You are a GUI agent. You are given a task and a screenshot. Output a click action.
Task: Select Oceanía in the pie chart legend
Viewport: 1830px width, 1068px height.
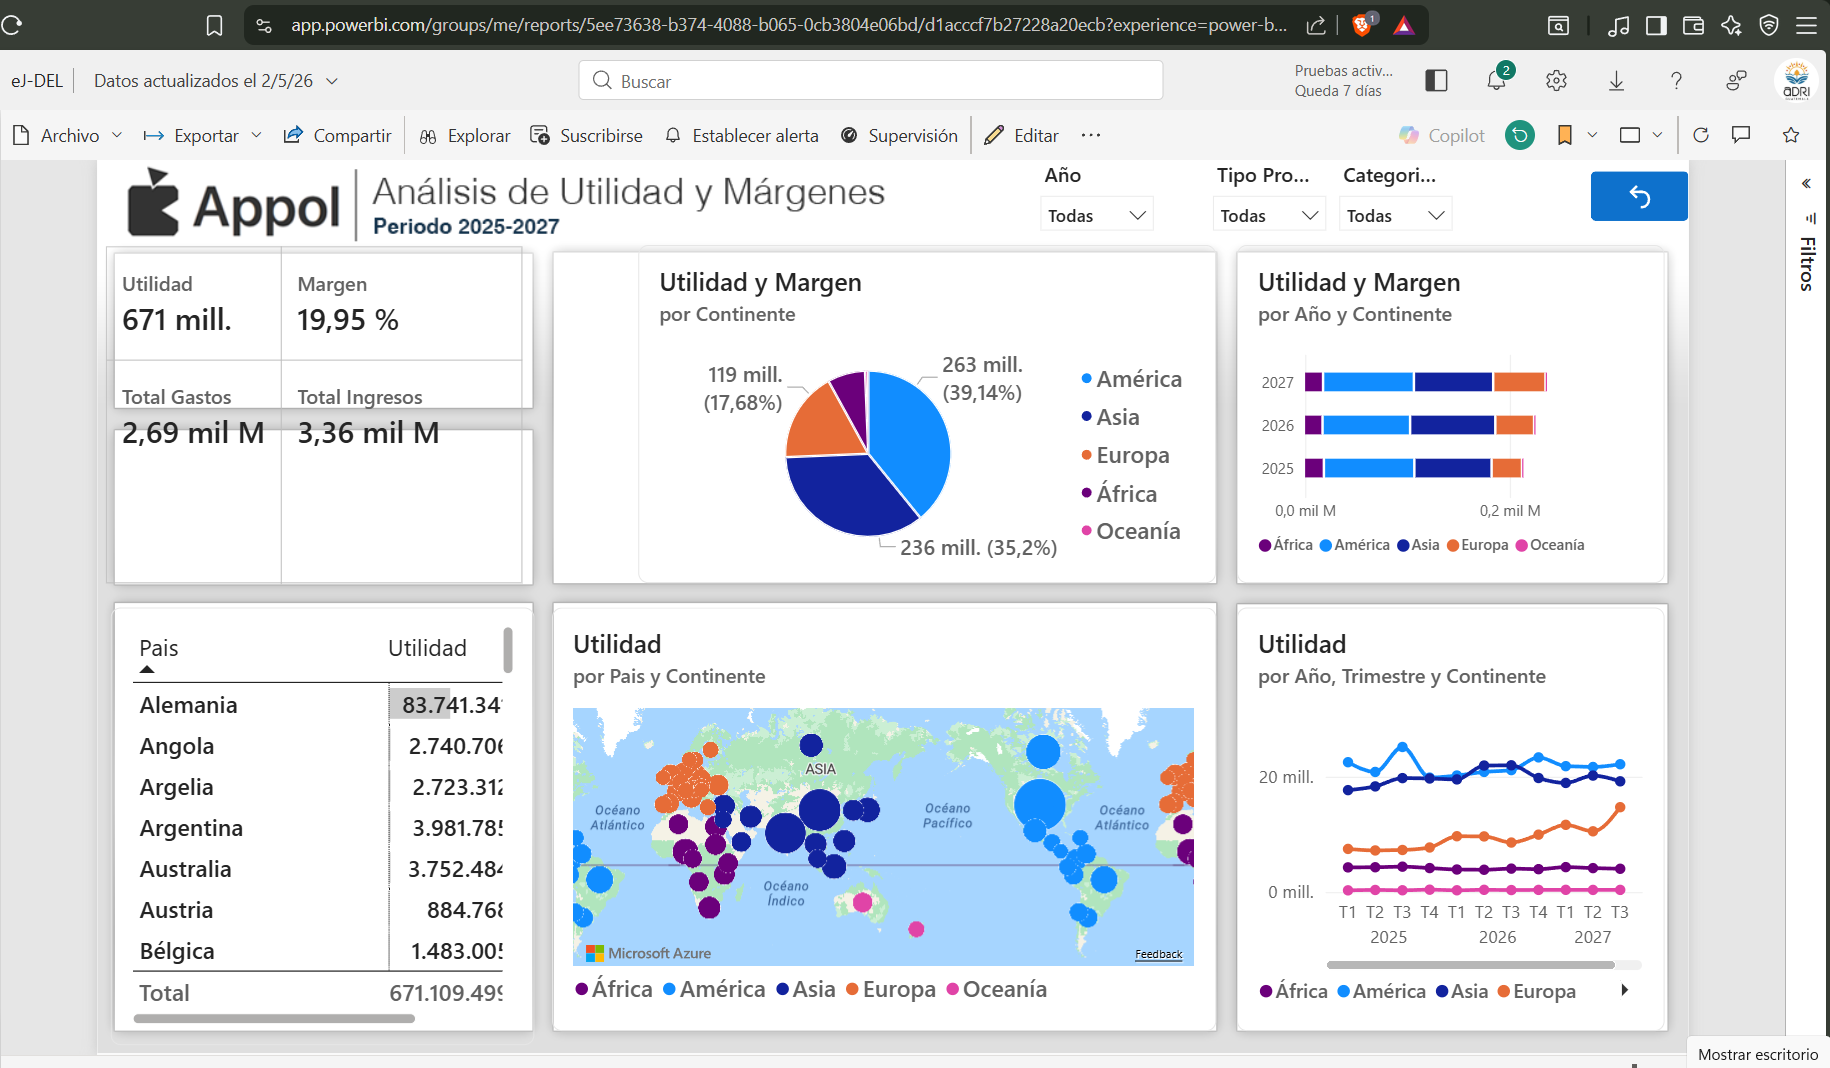coord(1130,531)
